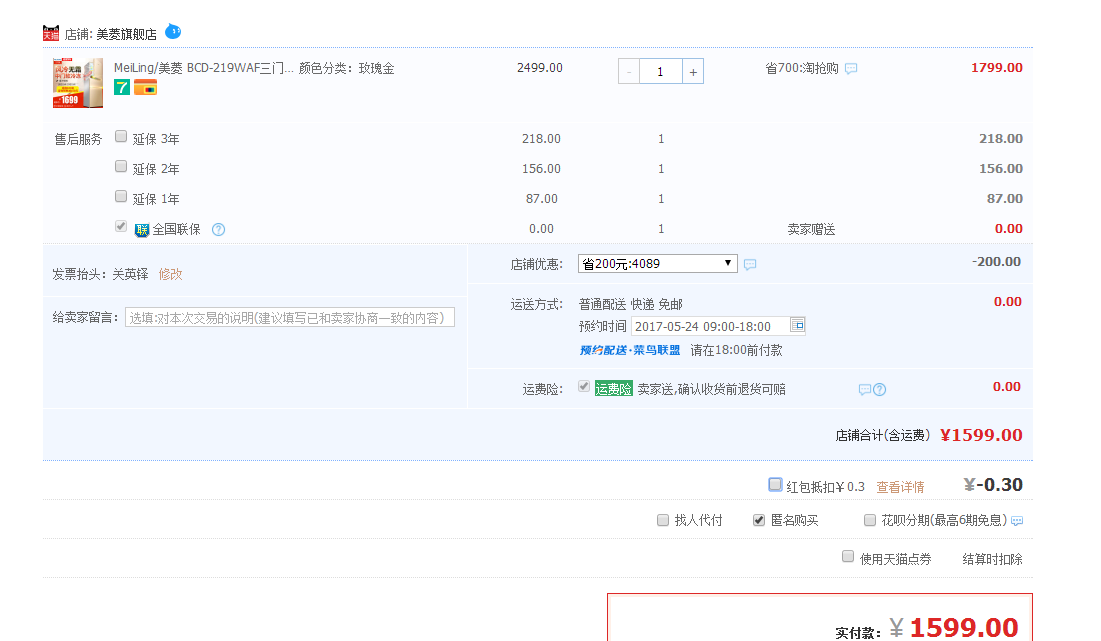This screenshot has width=1101, height=641.
Task: Decrease quantity with the minus button
Action: (629, 72)
